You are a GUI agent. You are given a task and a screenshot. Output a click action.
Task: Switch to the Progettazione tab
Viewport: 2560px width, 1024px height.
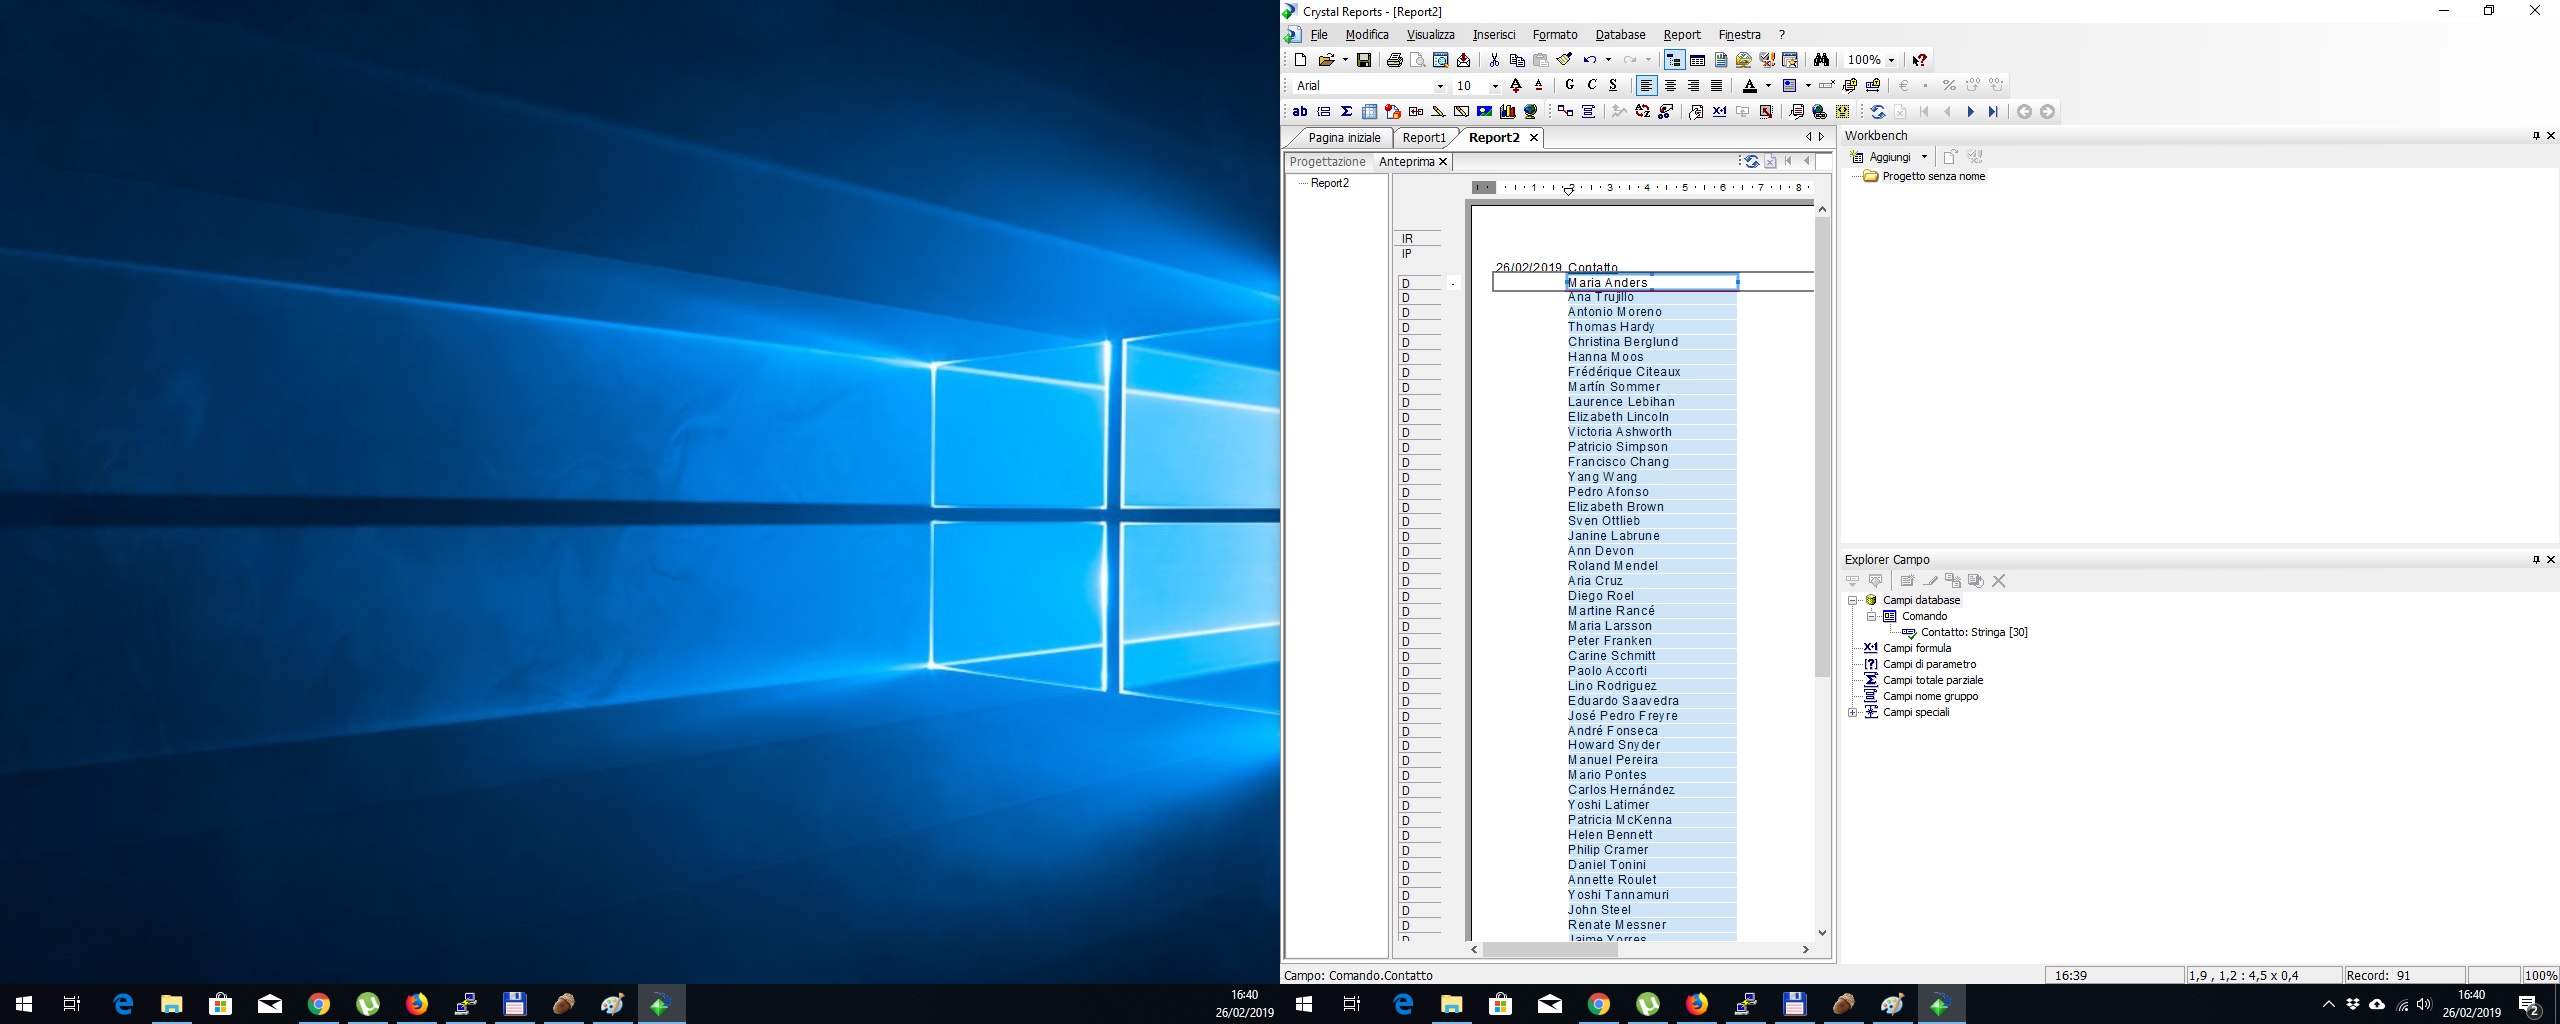(1327, 162)
